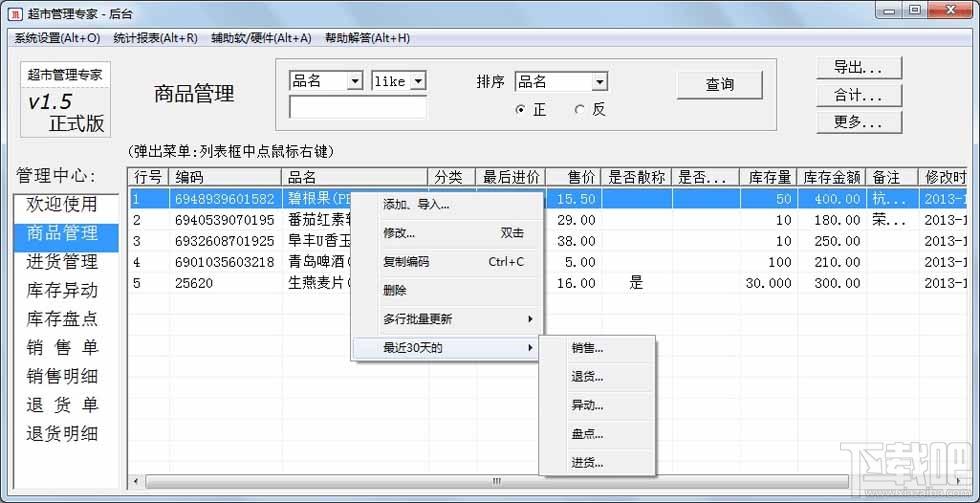This screenshot has width=980, height=503.
Task: Click the search keyword input box
Action: pos(358,107)
